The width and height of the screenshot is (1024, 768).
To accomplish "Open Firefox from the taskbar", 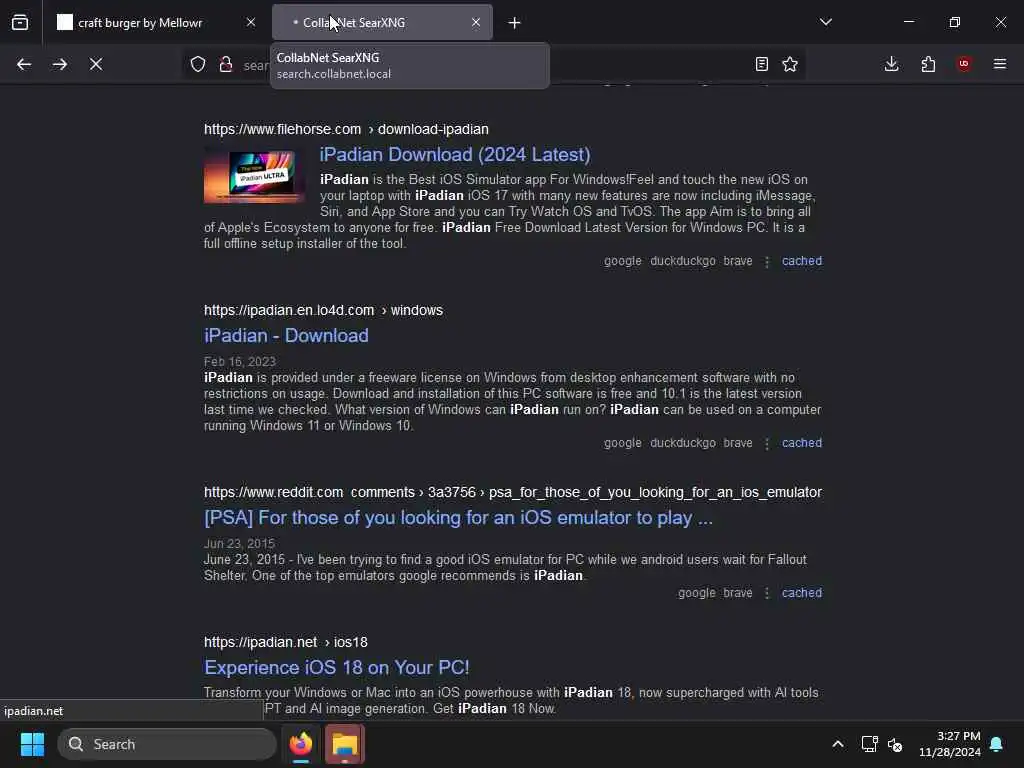I will [301, 744].
